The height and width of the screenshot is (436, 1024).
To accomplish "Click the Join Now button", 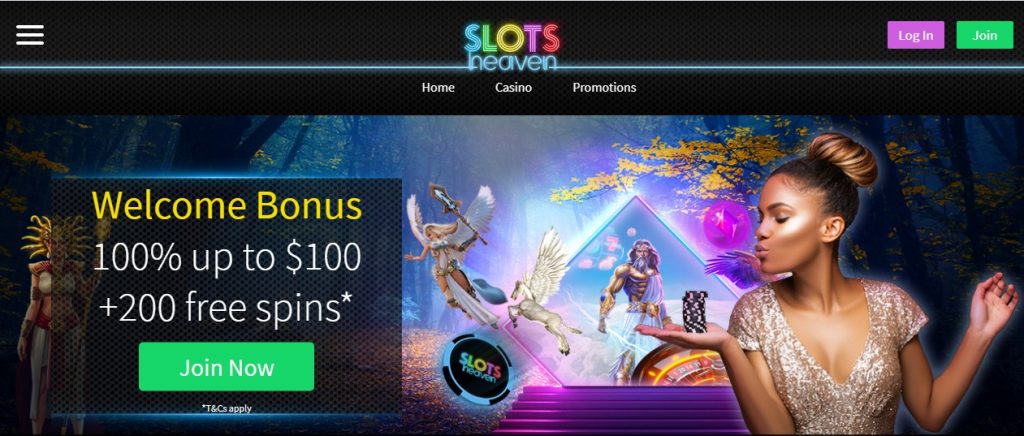I will (227, 367).
